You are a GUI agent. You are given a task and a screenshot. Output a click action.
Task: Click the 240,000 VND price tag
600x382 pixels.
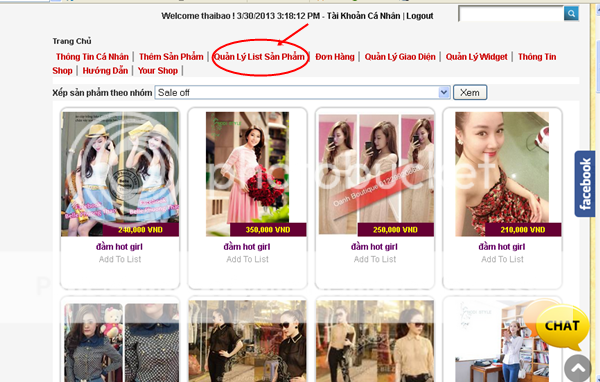coord(140,230)
